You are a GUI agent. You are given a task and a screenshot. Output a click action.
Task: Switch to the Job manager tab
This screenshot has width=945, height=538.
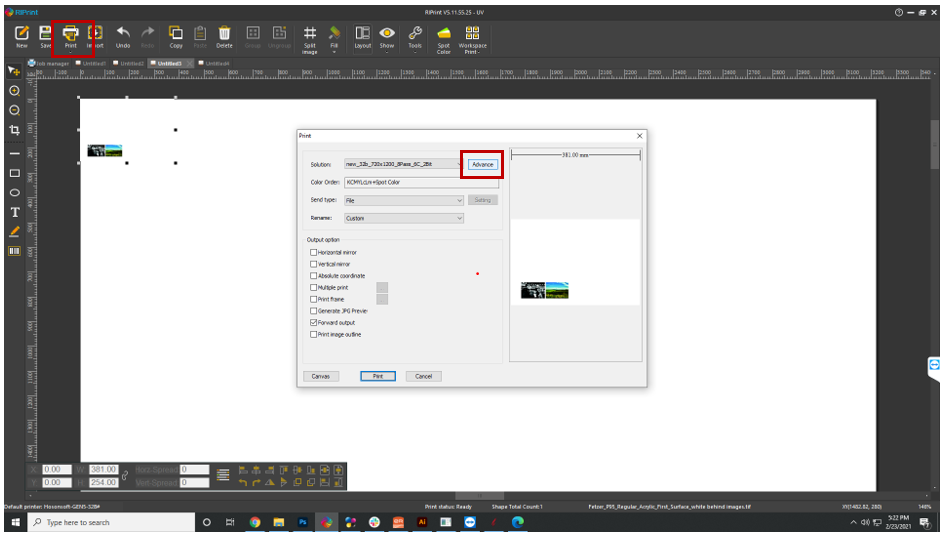coord(49,63)
